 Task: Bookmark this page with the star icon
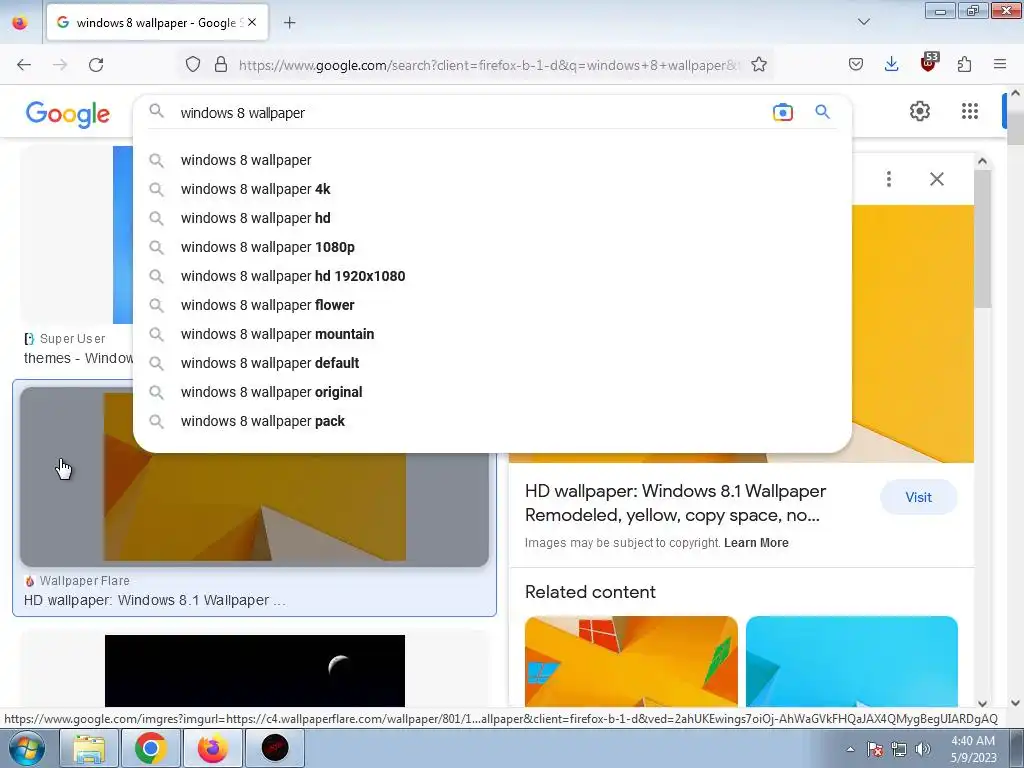[759, 65]
